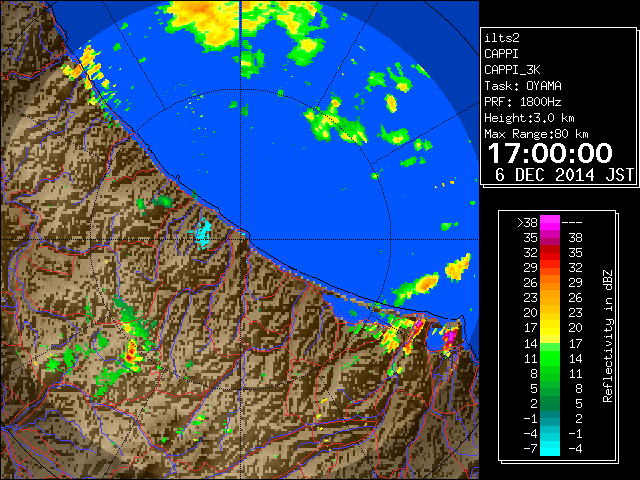
Task: Click the -7 legend value
Action: (x=530, y=448)
